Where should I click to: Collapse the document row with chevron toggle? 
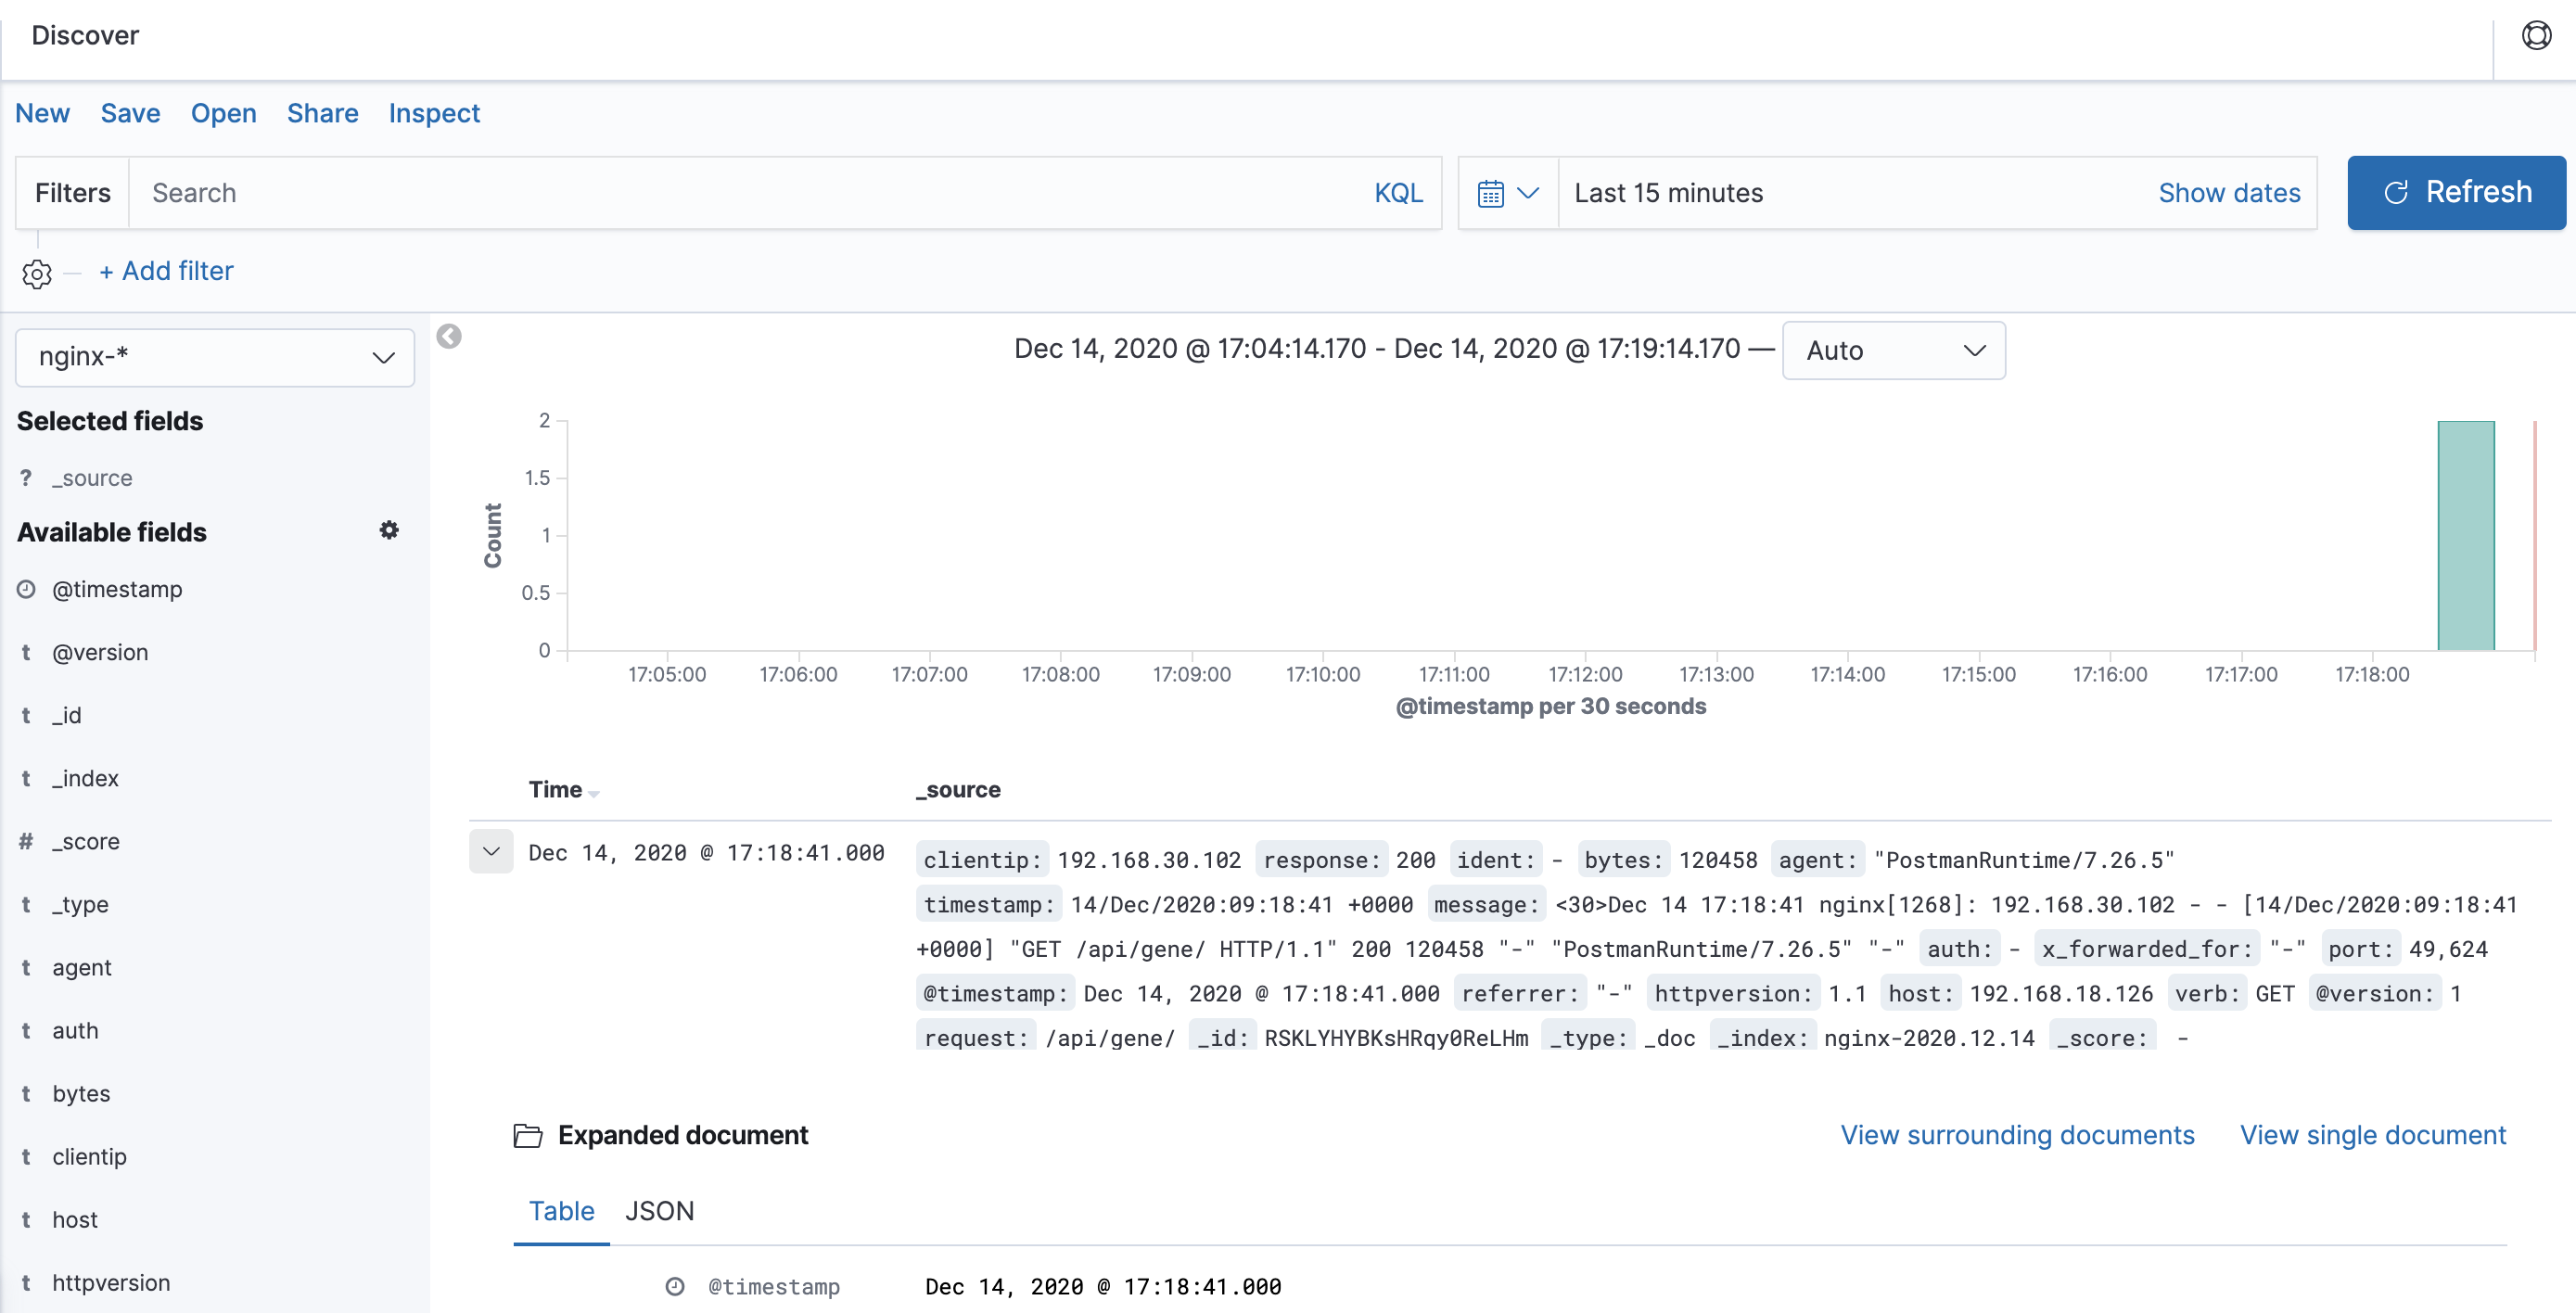pyautogui.click(x=491, y=852)
